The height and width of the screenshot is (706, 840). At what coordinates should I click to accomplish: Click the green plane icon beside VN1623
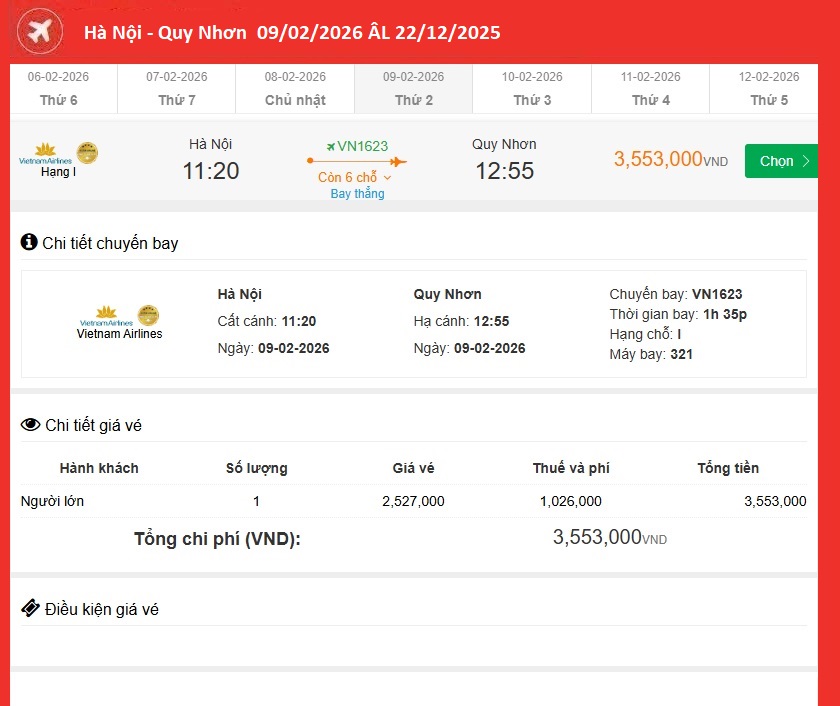pyautogui.click(x=328, y=146)
